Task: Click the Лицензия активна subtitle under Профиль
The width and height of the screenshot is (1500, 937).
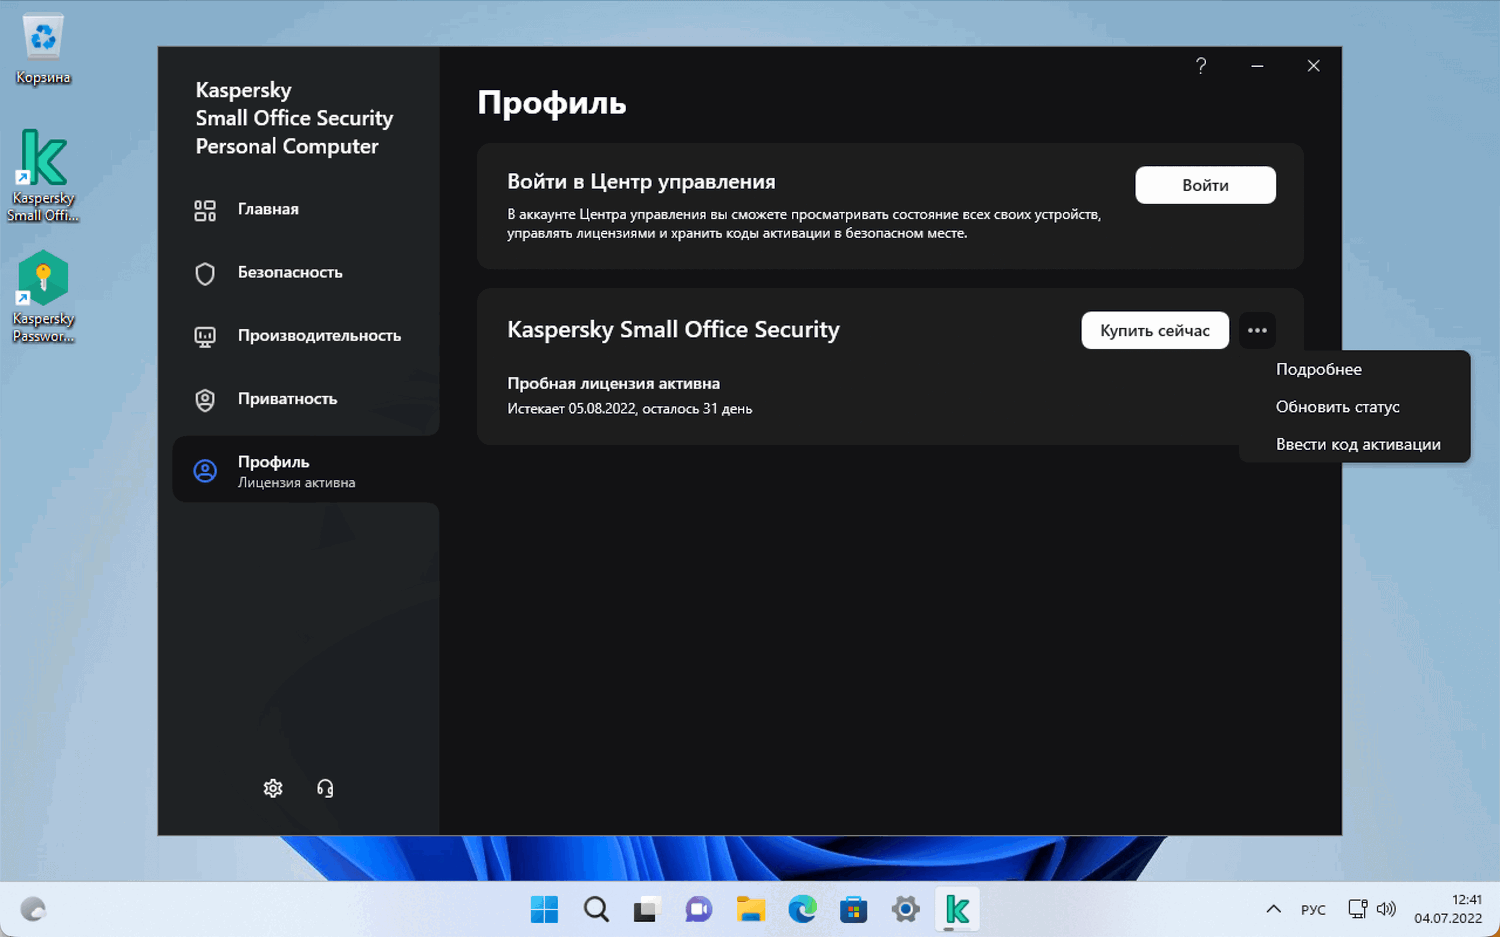Action: tap(296, 483)
